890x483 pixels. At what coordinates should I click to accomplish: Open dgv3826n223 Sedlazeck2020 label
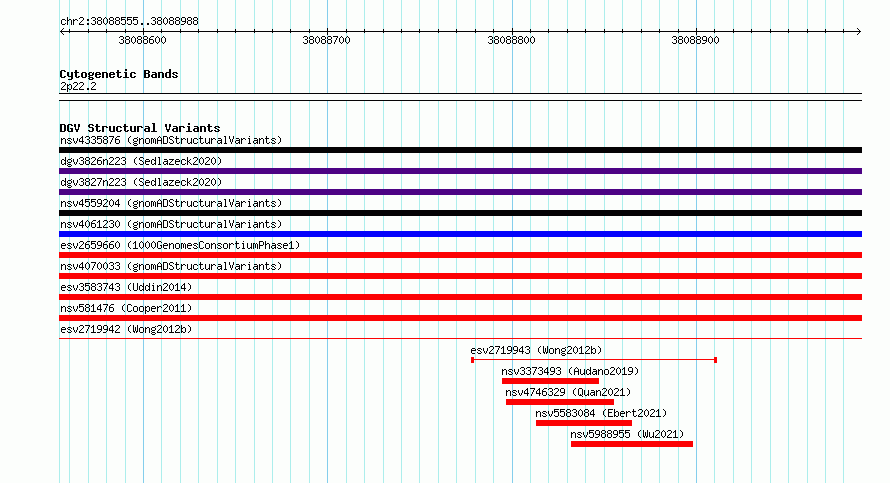(141, 161)
